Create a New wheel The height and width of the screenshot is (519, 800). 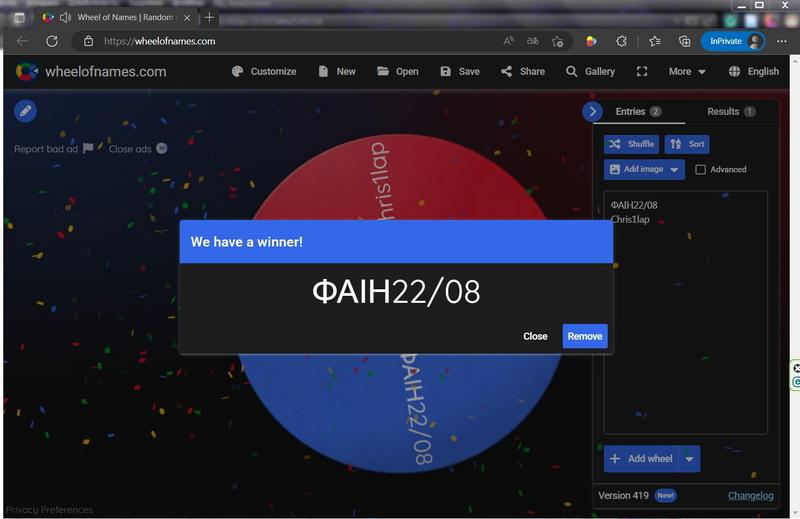(337, 71)
